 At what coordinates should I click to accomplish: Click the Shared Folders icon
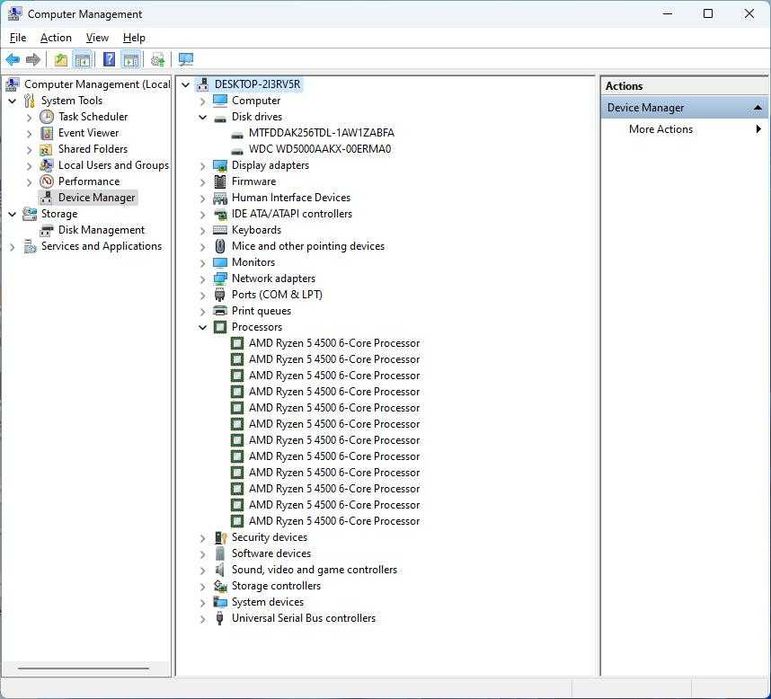[x=47, y=149]
